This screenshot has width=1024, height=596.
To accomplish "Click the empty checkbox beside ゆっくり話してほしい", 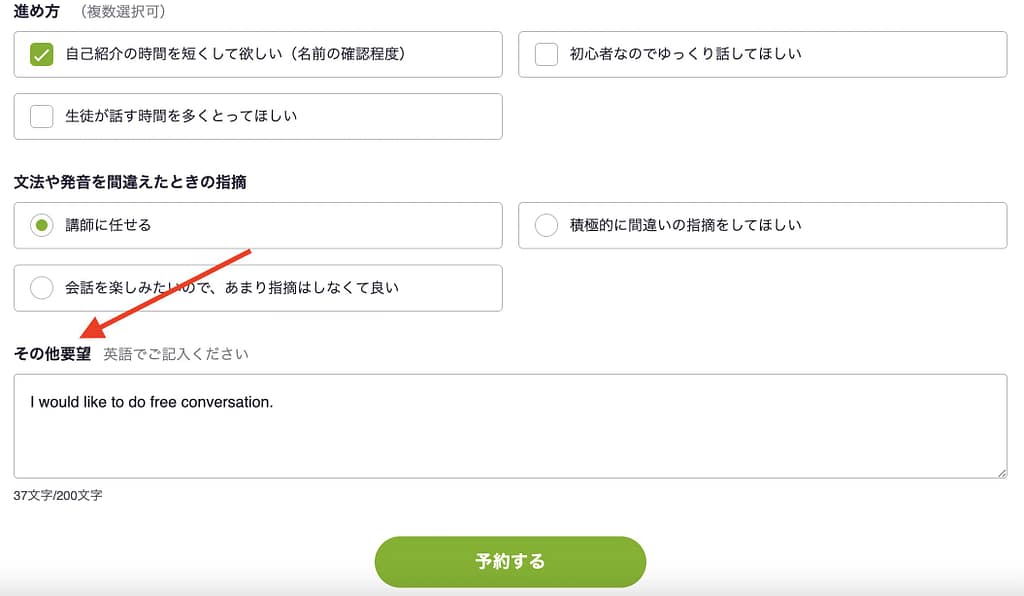I will [x=546, y=54].
